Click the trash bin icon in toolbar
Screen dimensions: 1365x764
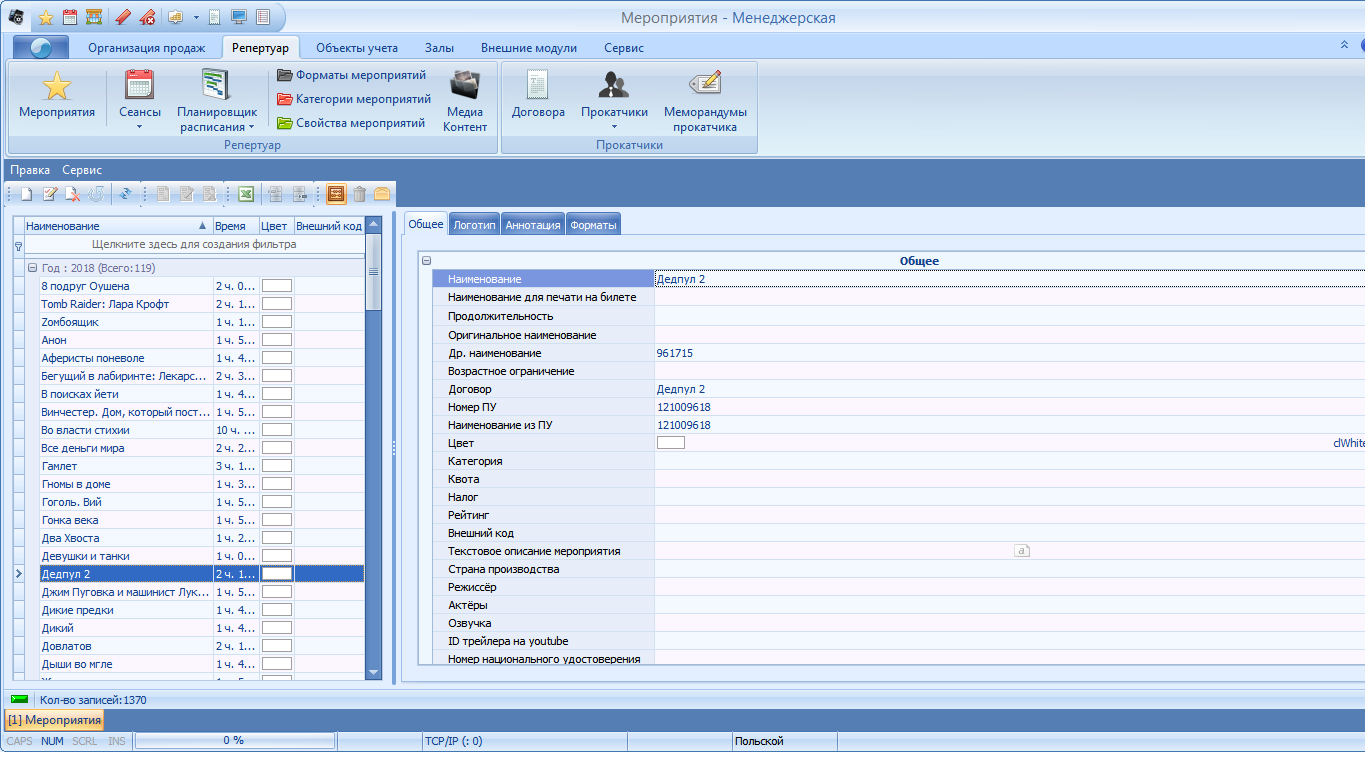pos(359,194)
